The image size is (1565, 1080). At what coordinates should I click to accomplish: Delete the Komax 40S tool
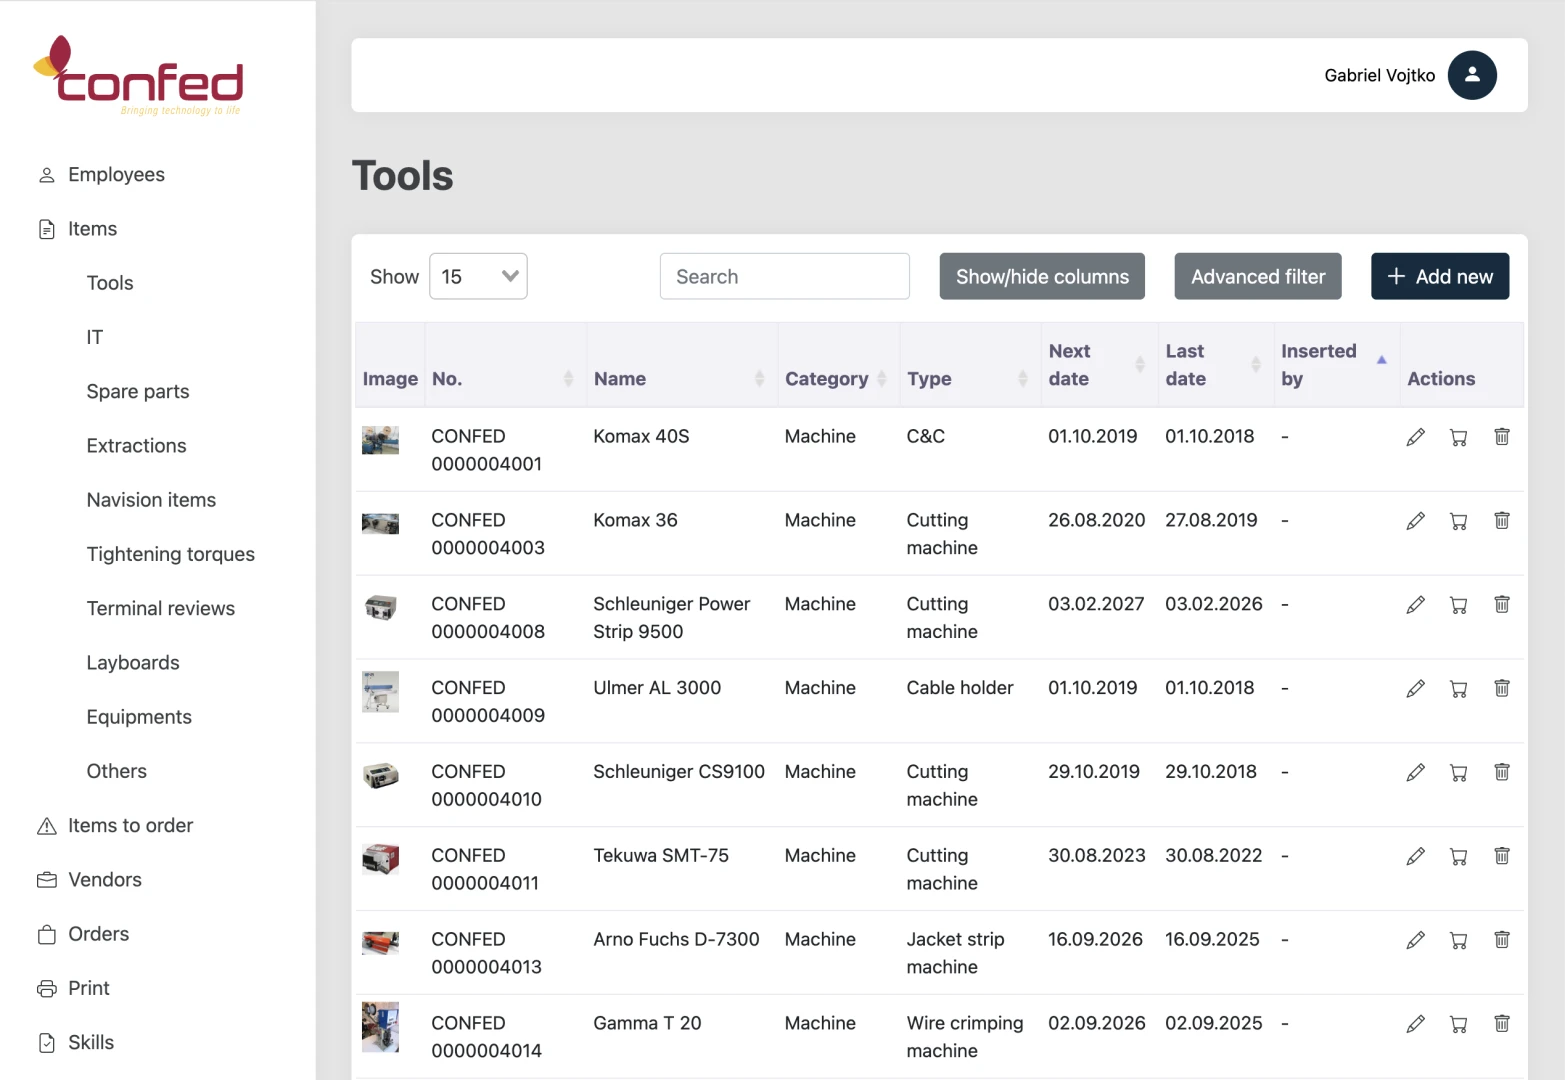point(1502,437)
